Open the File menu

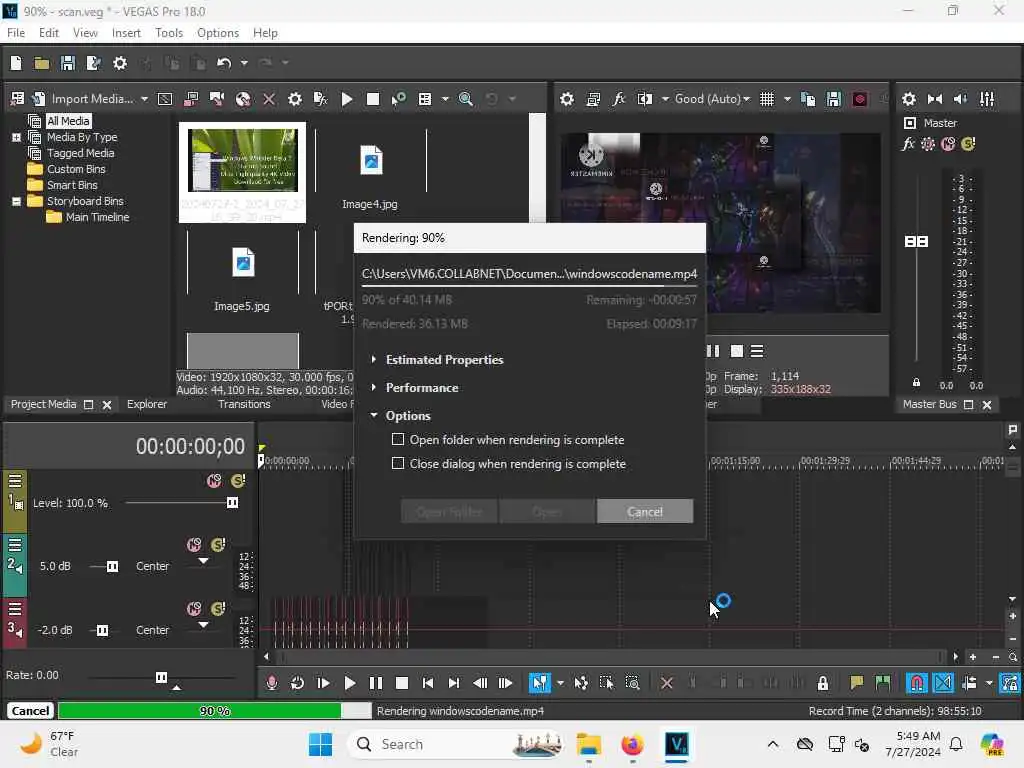16,33
